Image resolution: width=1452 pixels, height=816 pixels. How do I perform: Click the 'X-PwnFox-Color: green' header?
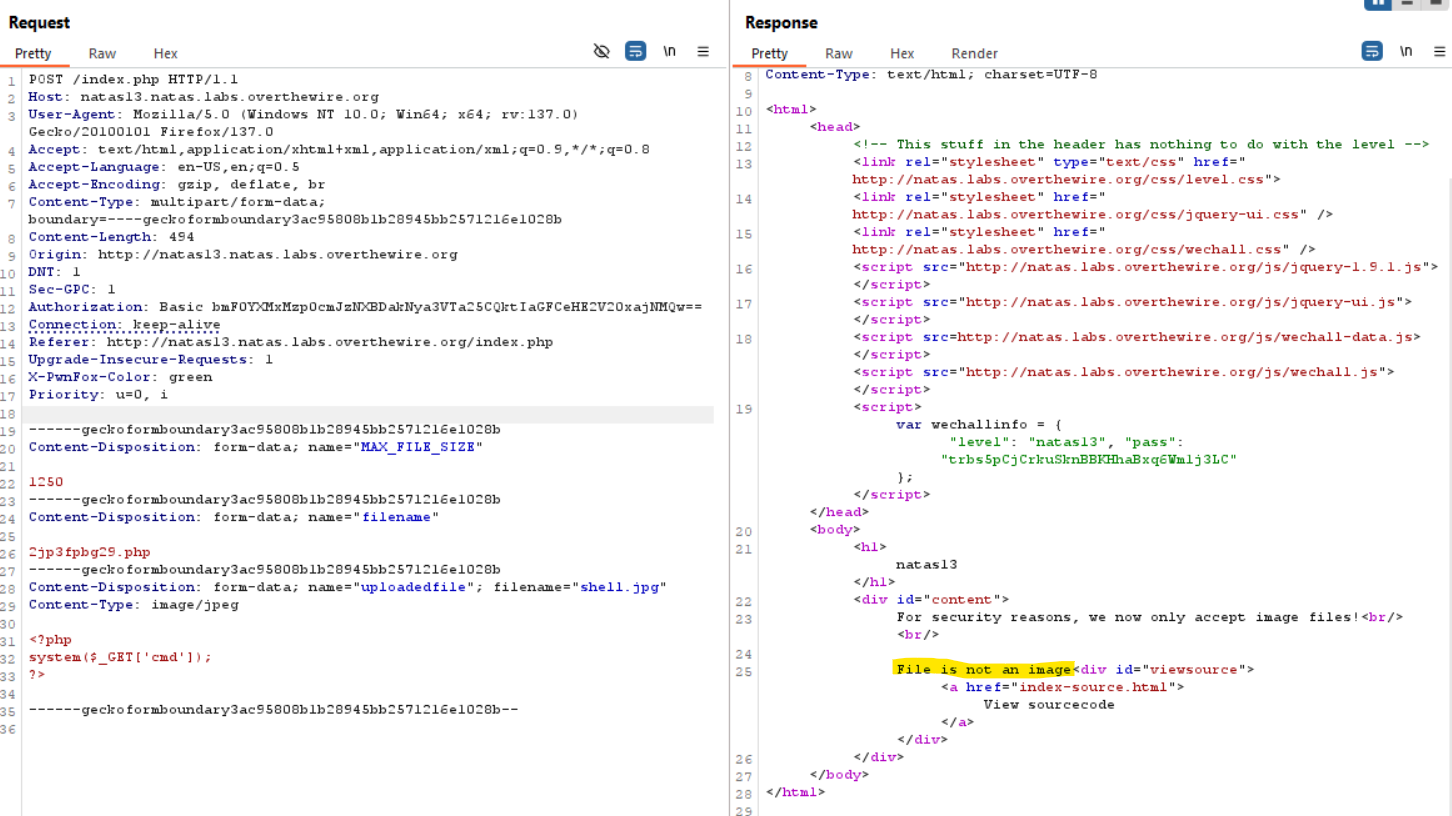[120, 377]
